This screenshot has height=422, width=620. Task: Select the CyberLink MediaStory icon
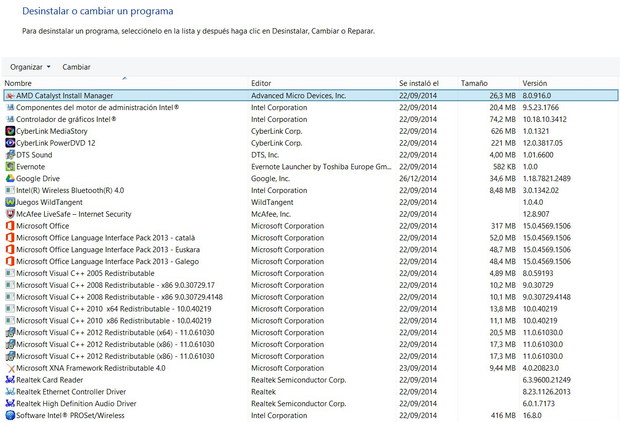(x=10, y=131)
